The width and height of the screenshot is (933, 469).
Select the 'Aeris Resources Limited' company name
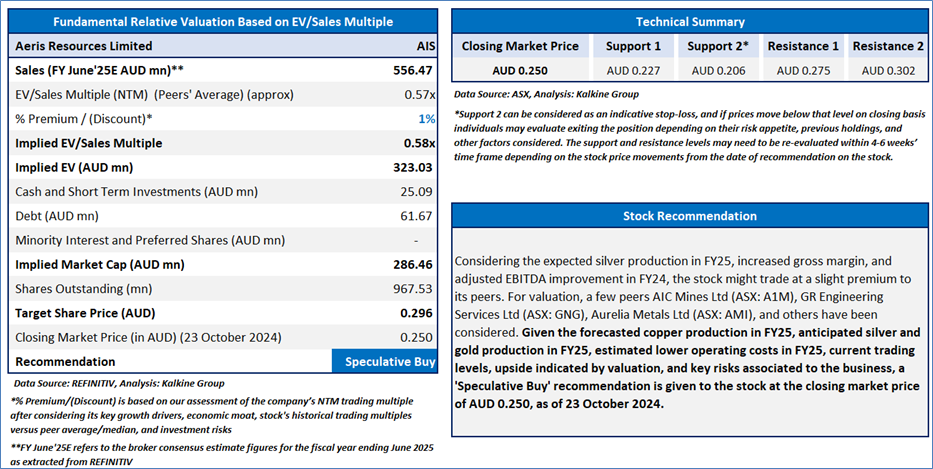[84, 46]
